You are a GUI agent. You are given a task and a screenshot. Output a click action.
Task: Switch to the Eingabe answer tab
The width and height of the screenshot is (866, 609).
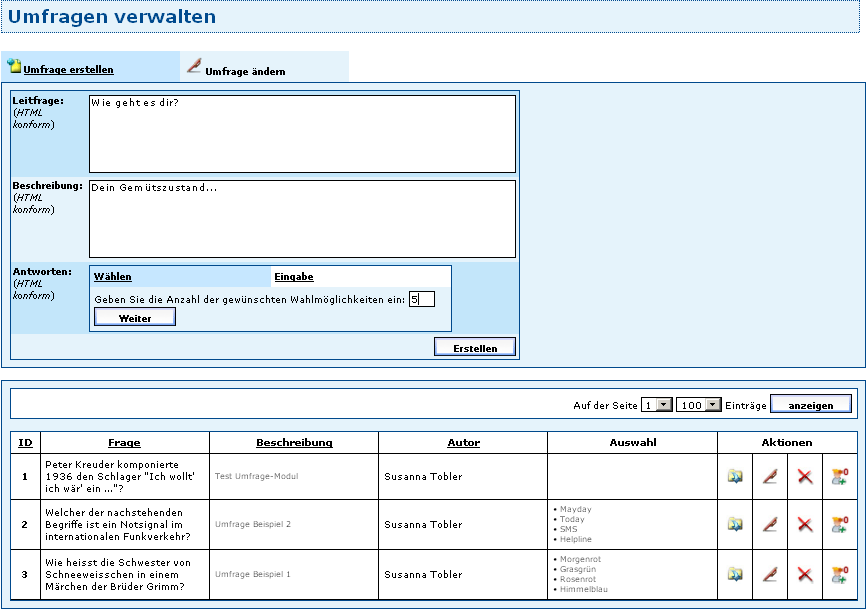coord(294,277)
